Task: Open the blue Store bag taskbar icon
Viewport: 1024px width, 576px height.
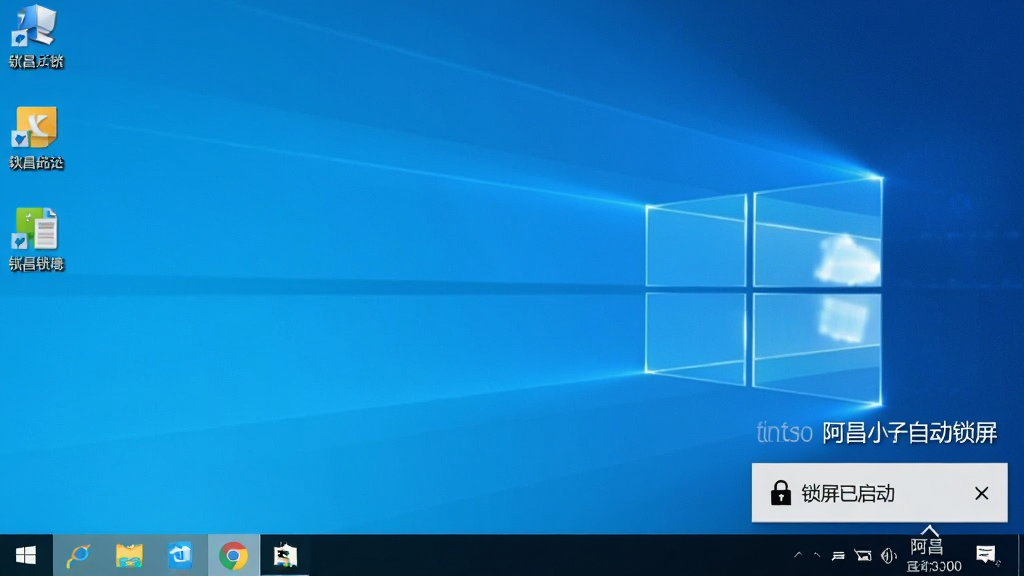Action: point(181,556)
